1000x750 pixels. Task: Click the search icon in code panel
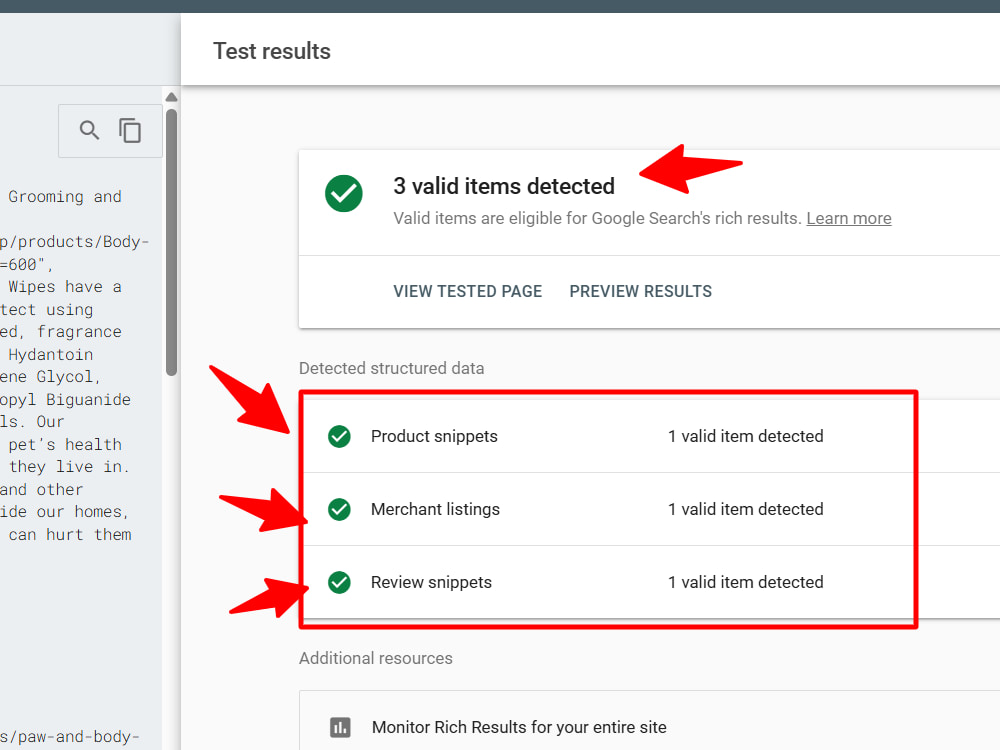point(89,130)
